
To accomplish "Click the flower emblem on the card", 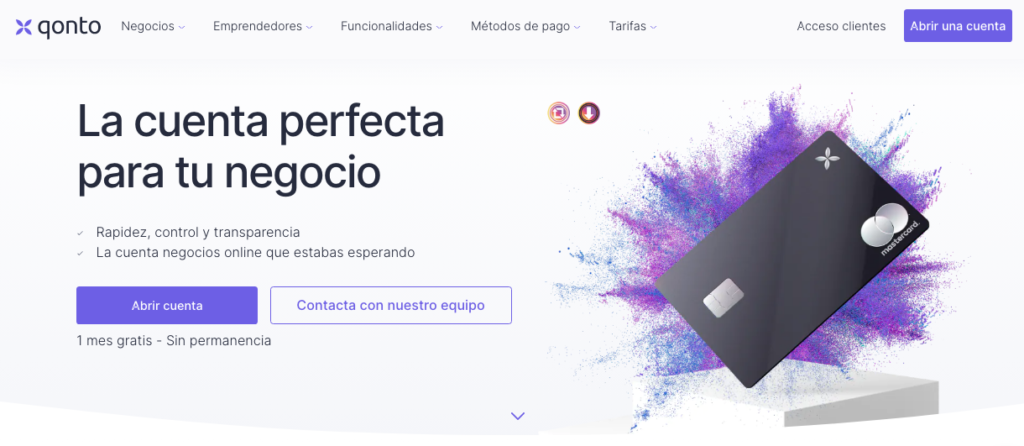I will pos(827,157).
